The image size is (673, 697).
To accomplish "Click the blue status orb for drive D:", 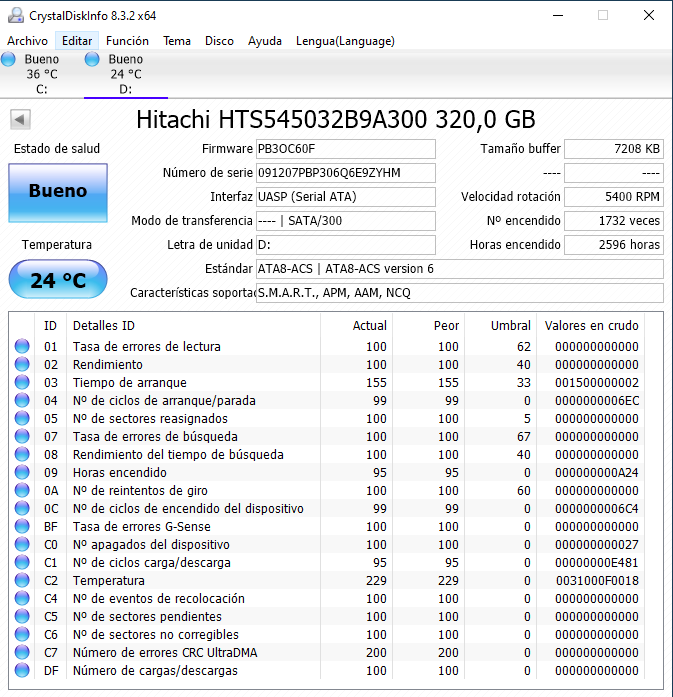I will click(92, 59).
